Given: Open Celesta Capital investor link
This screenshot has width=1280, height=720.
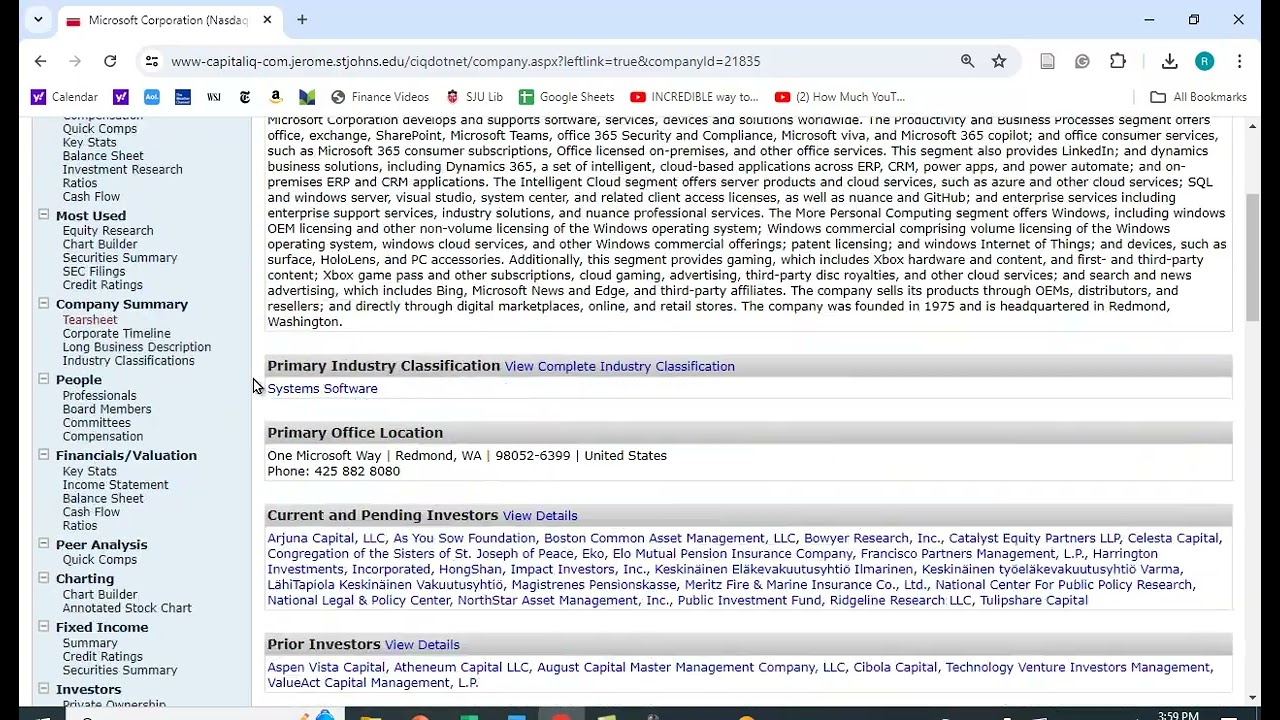Looking at the screenshot, I should 1173,538.
